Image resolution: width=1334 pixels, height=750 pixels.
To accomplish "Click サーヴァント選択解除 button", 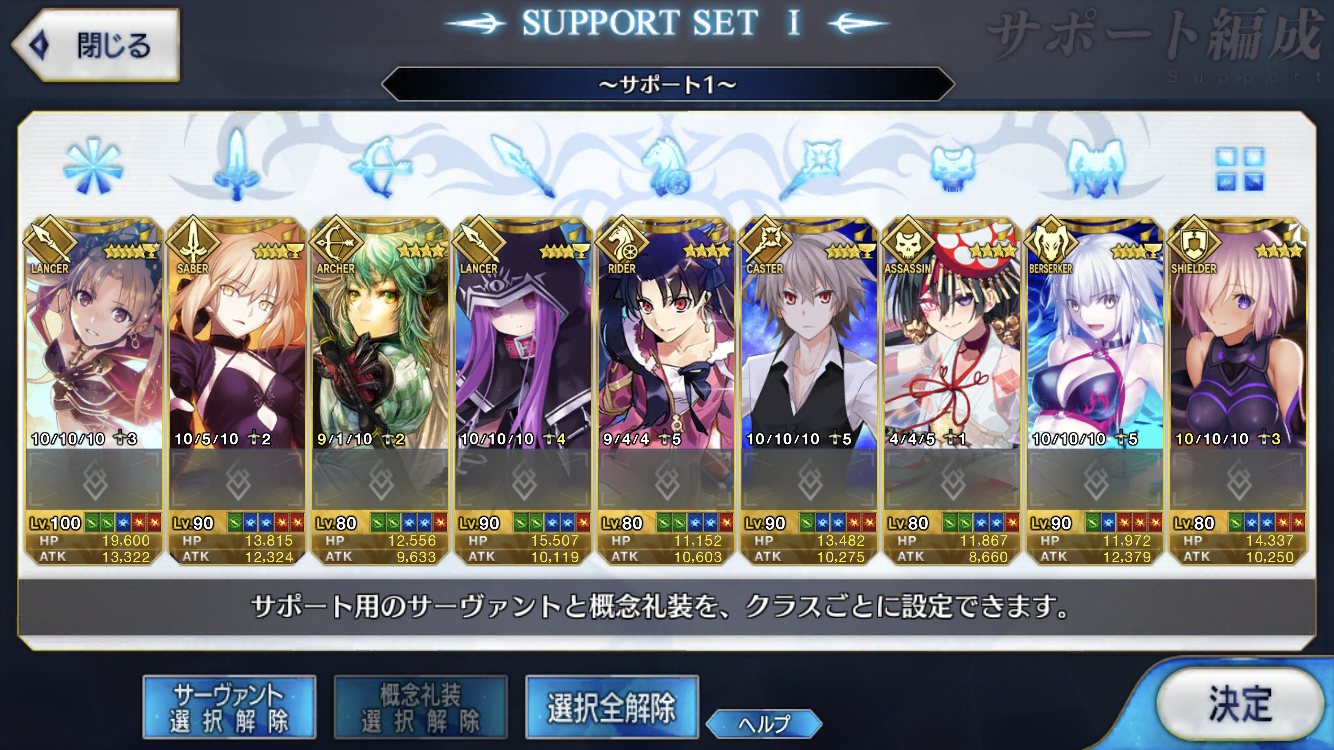I will point(230,706).
